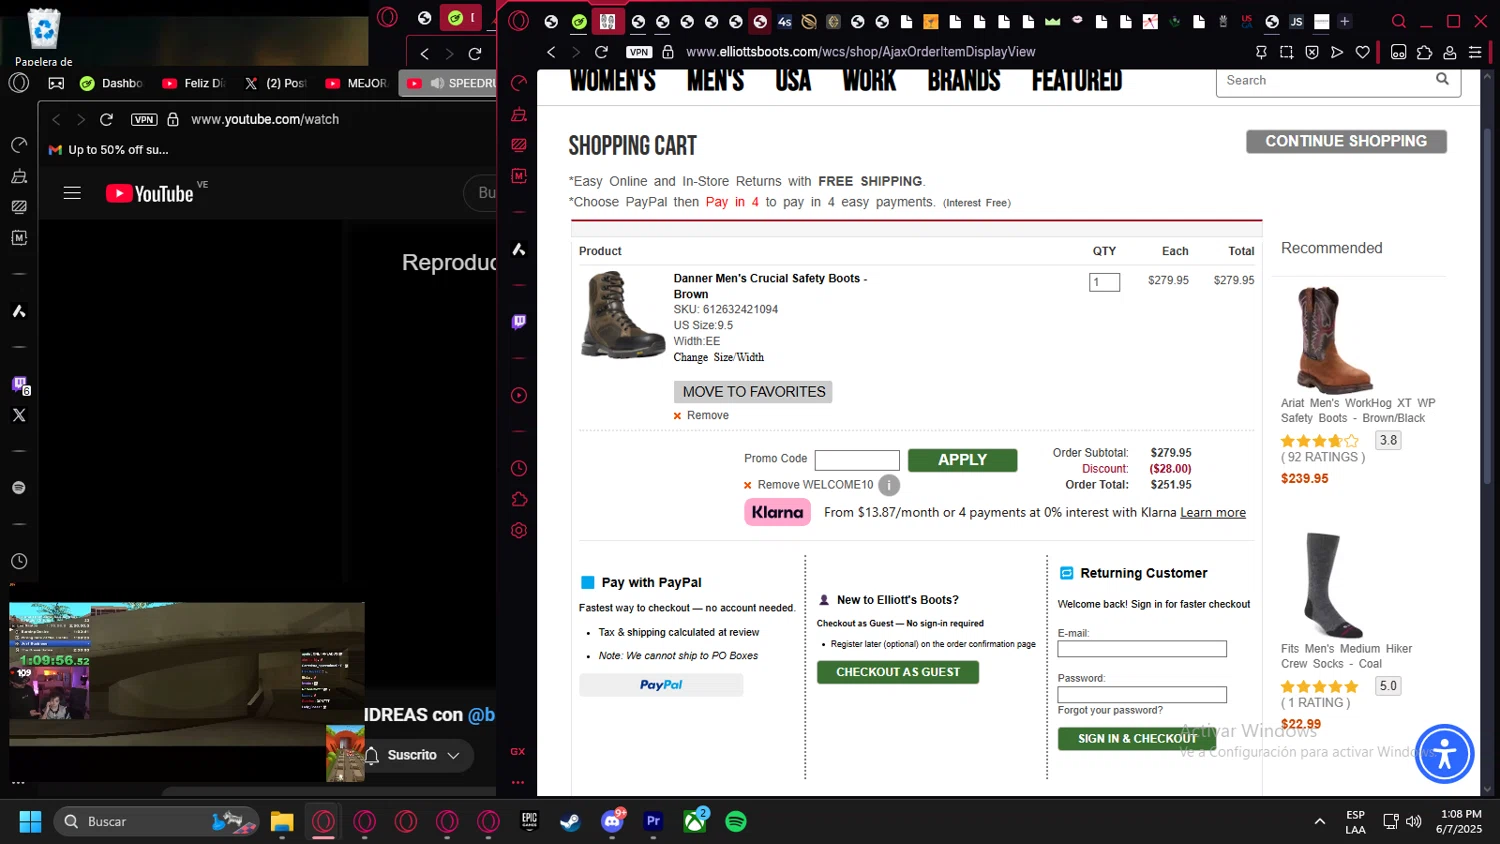The height and width of the screenshot is (844, 1500).
Task: Click the info icon next to WELCOME10
Action: 889,485
